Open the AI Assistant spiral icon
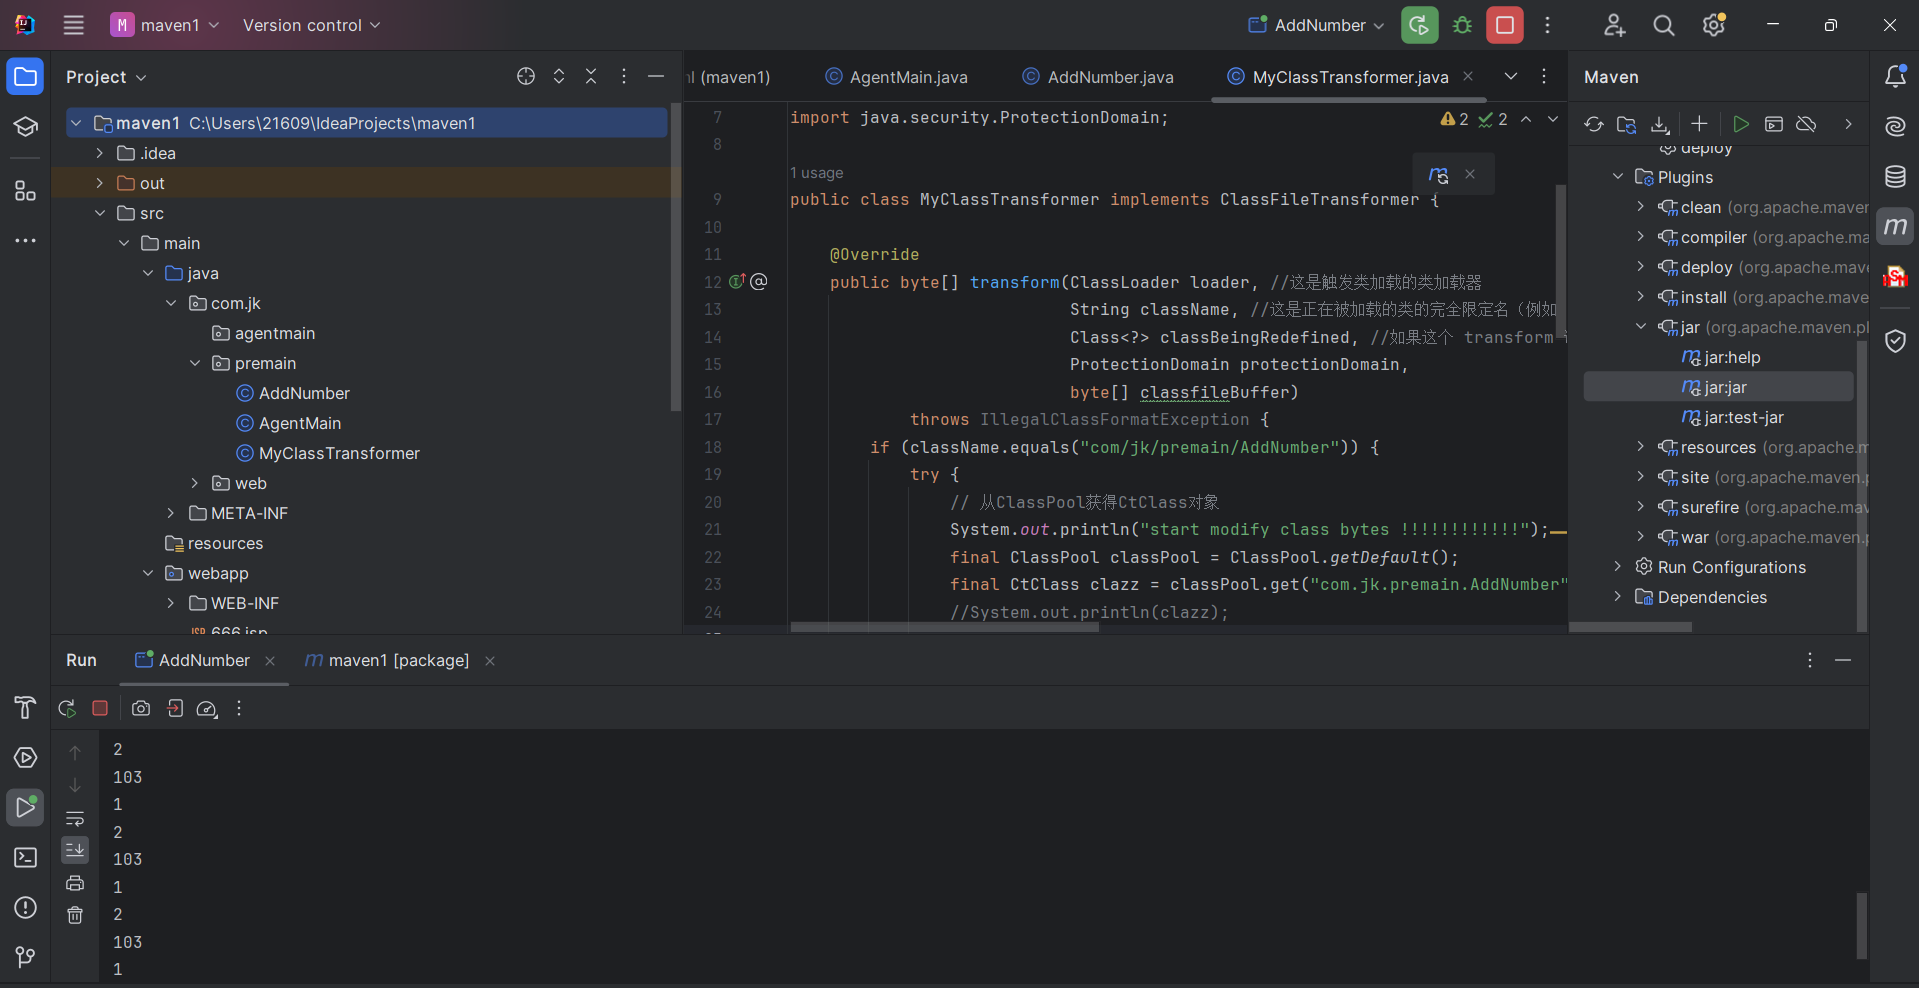 (x=1895, y=126)
